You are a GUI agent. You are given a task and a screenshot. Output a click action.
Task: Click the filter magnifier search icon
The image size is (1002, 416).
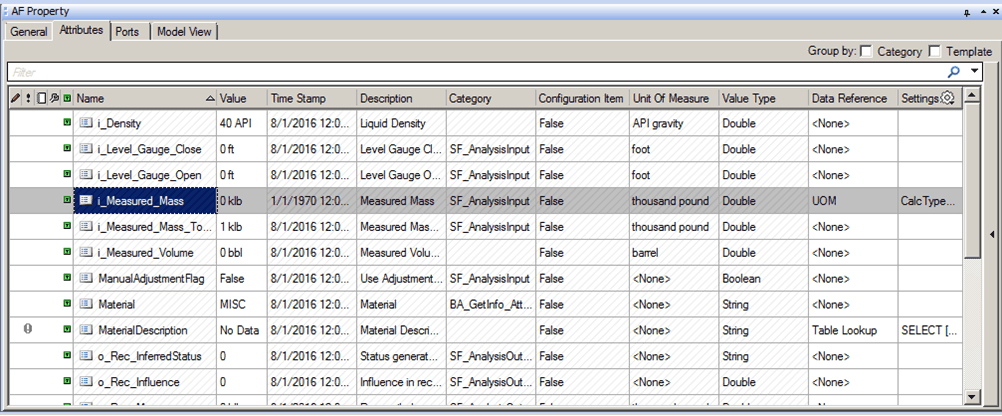[x=955, y=71]
